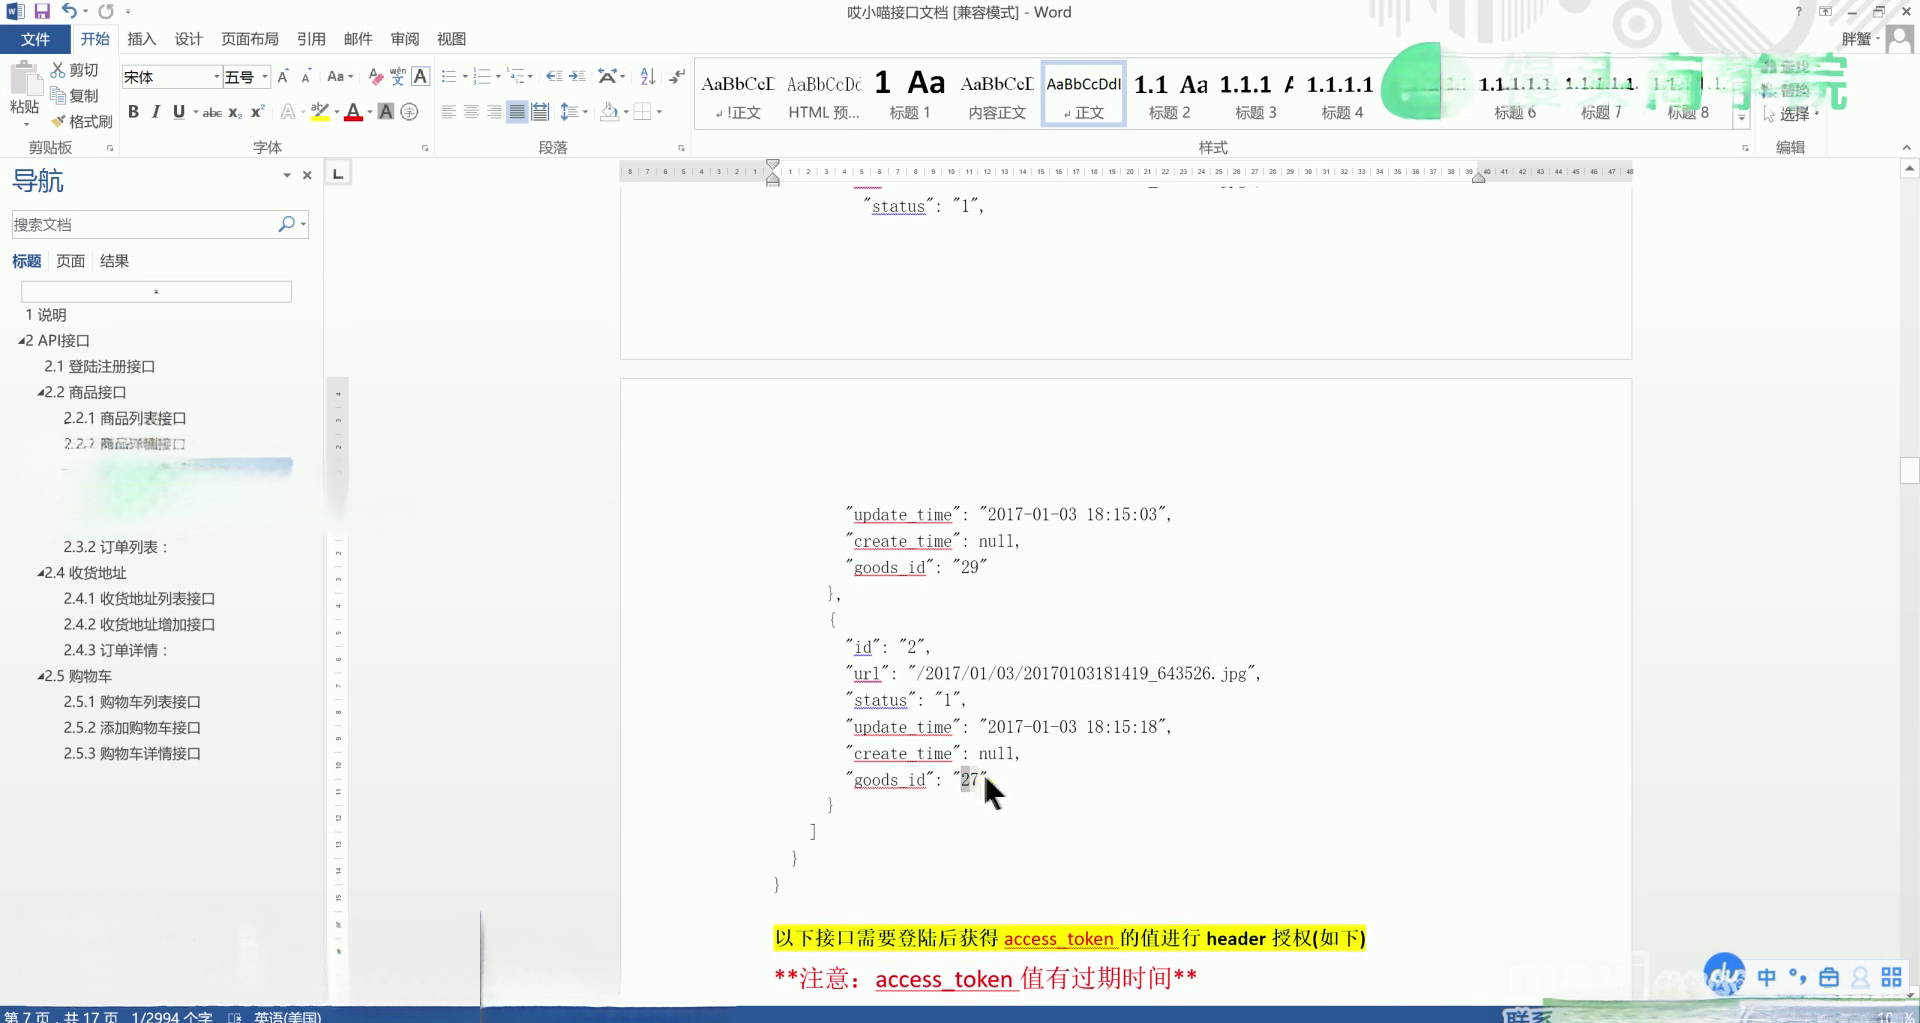Screen dimensions: 1920x1023
Task: Open font color dropdown arrow
Action: 369,112
